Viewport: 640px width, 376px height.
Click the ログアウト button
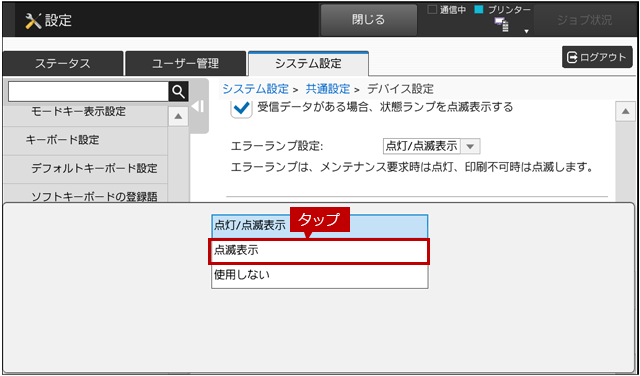[x=597, y=57]
